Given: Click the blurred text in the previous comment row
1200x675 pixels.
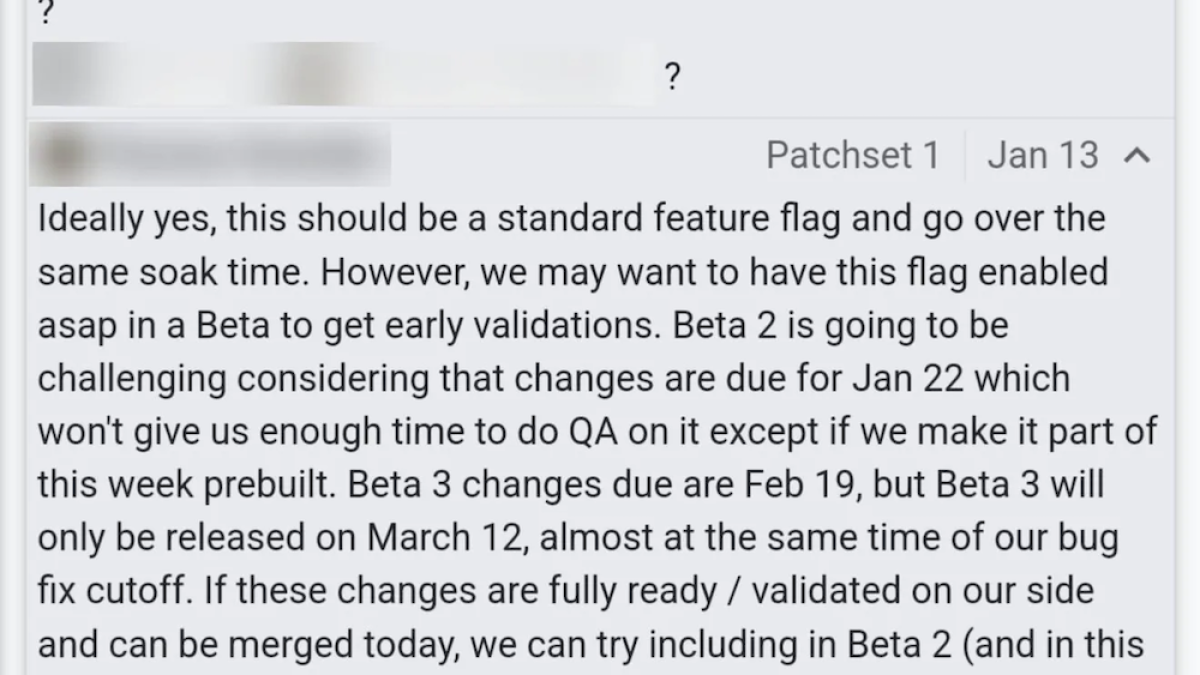Looking at the screenshot, I should coord(342,74).
